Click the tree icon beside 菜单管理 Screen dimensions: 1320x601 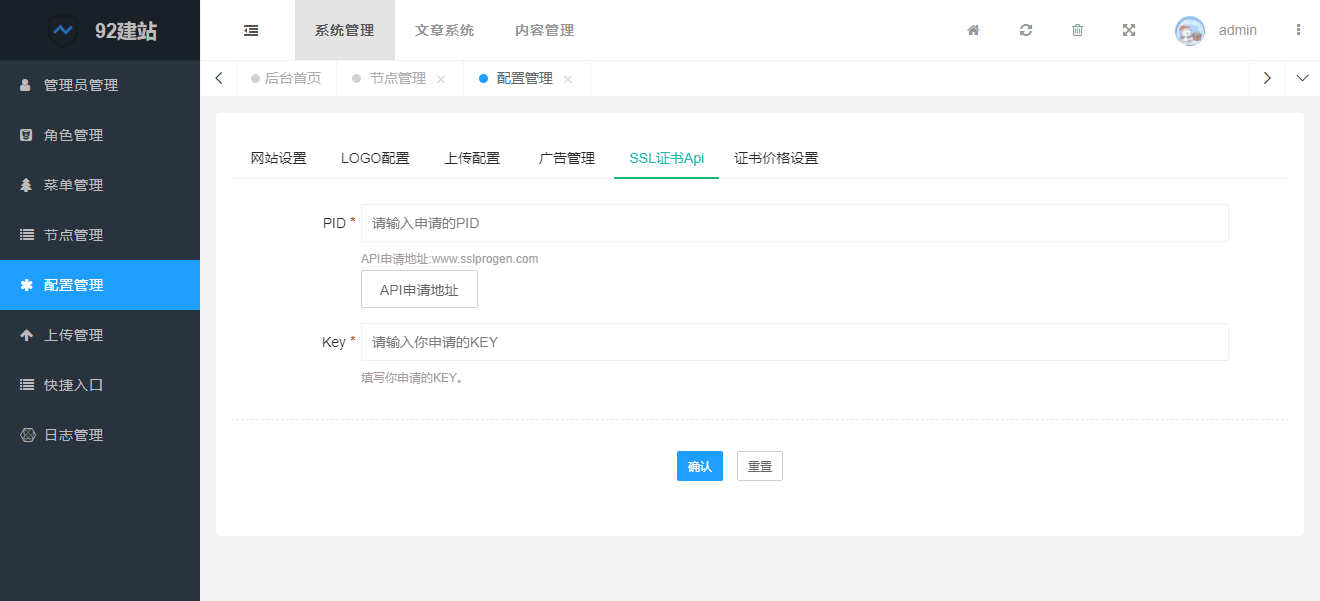[26, 185]
